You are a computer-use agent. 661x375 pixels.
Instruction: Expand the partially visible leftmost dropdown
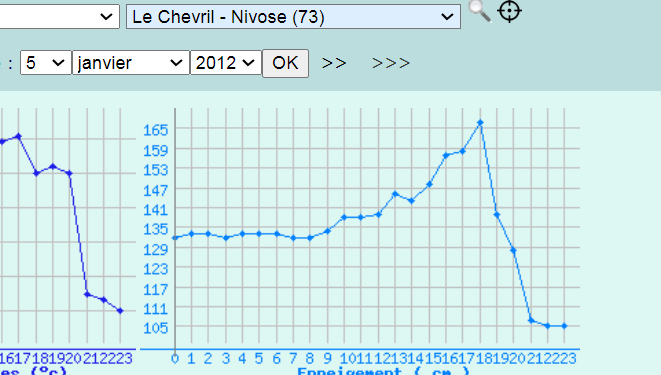[59, 17]
